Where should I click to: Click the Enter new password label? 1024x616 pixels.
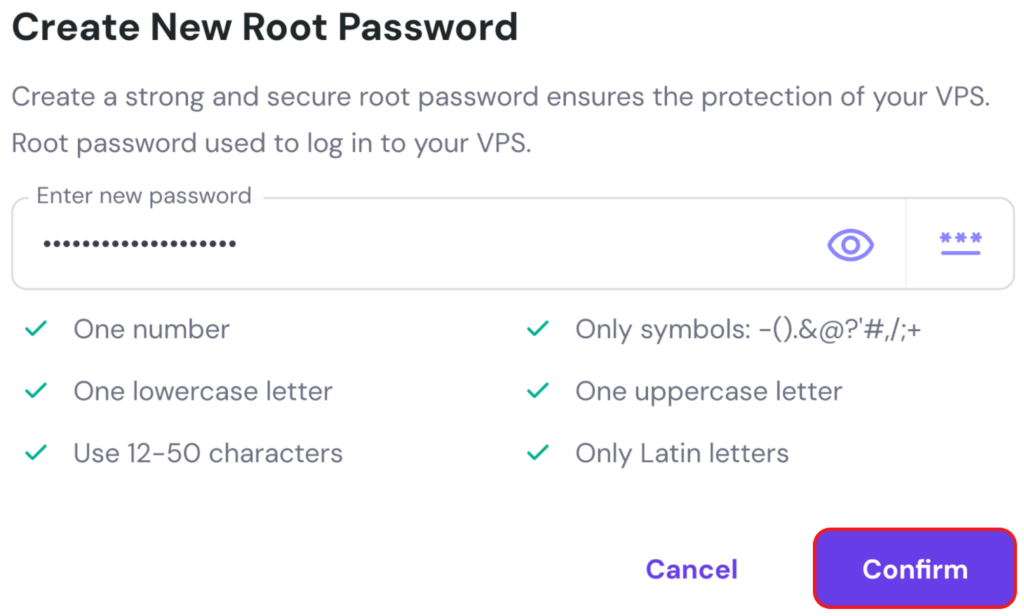coord(142,195)
